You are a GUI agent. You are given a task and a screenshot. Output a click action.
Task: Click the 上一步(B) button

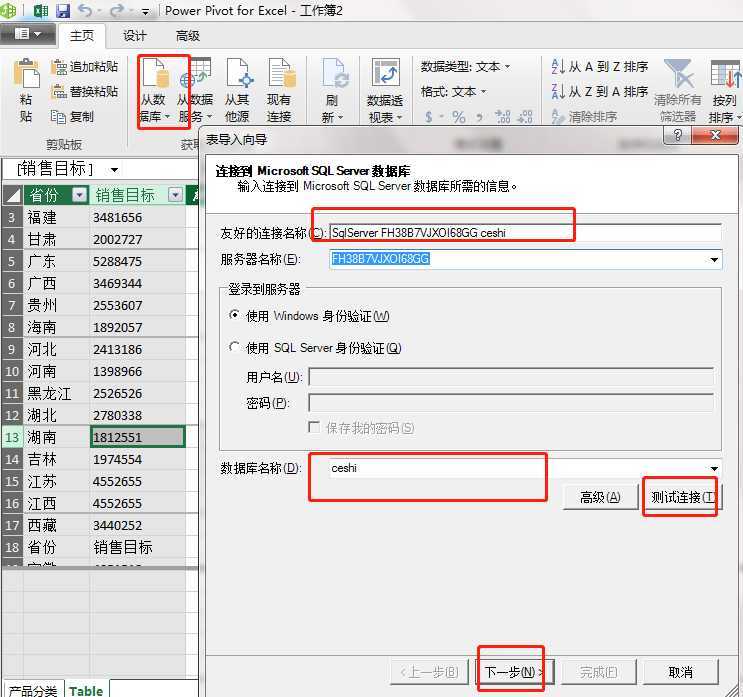(x=429, y=672)
